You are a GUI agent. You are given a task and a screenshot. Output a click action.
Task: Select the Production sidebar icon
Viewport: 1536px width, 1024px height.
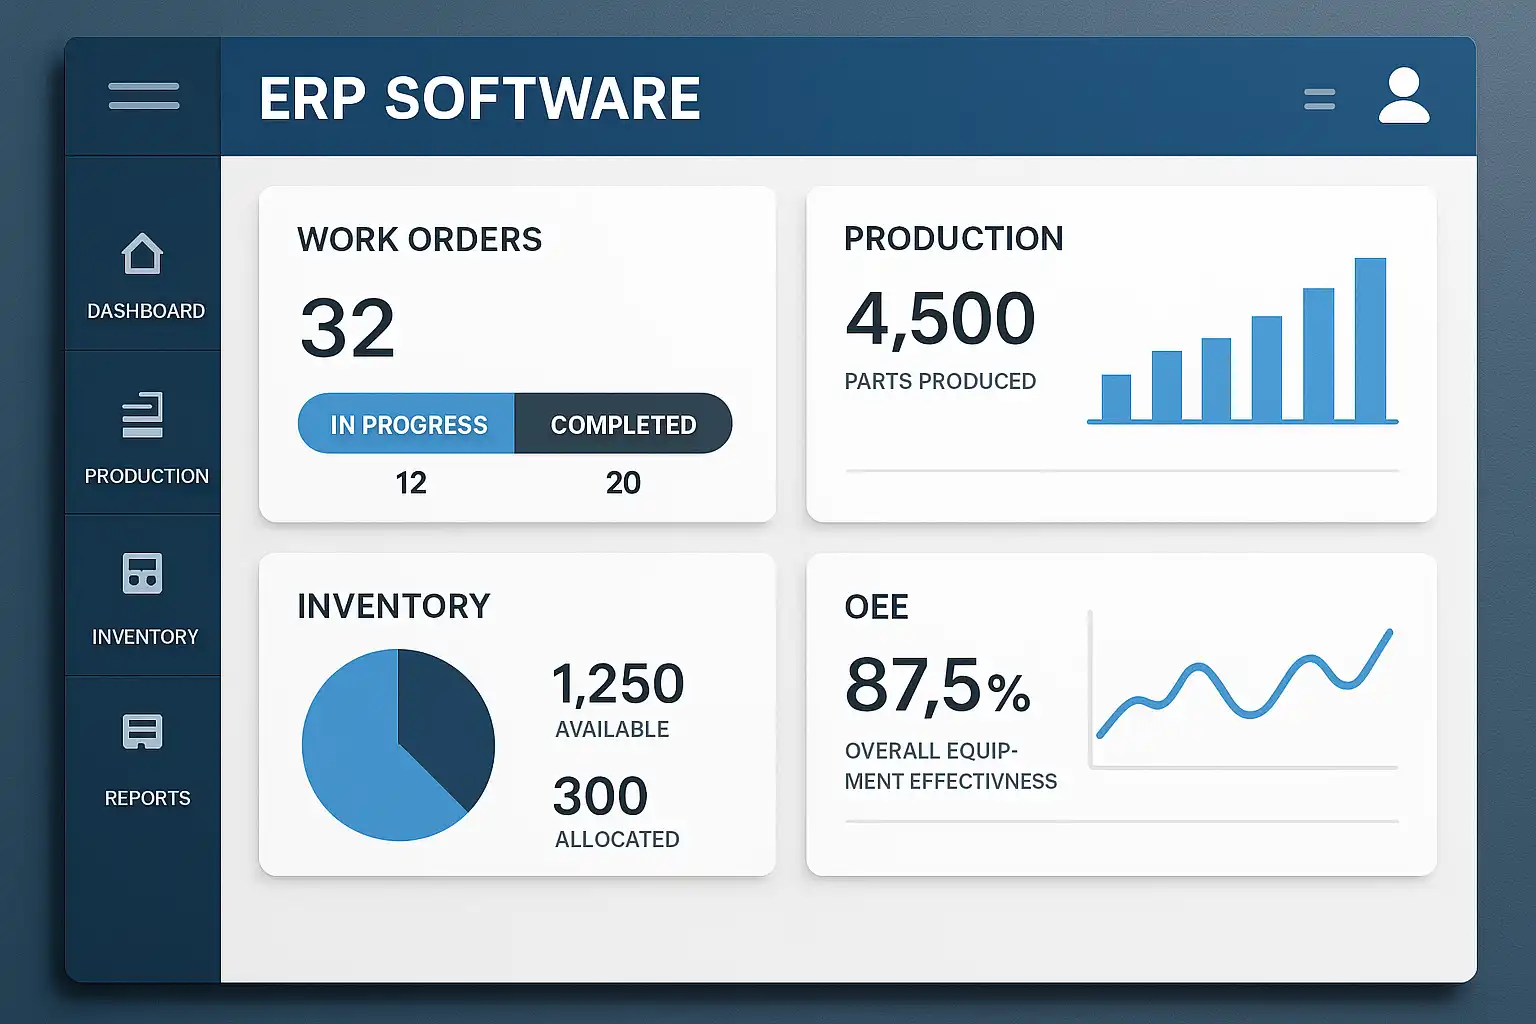tap(142, 416)
